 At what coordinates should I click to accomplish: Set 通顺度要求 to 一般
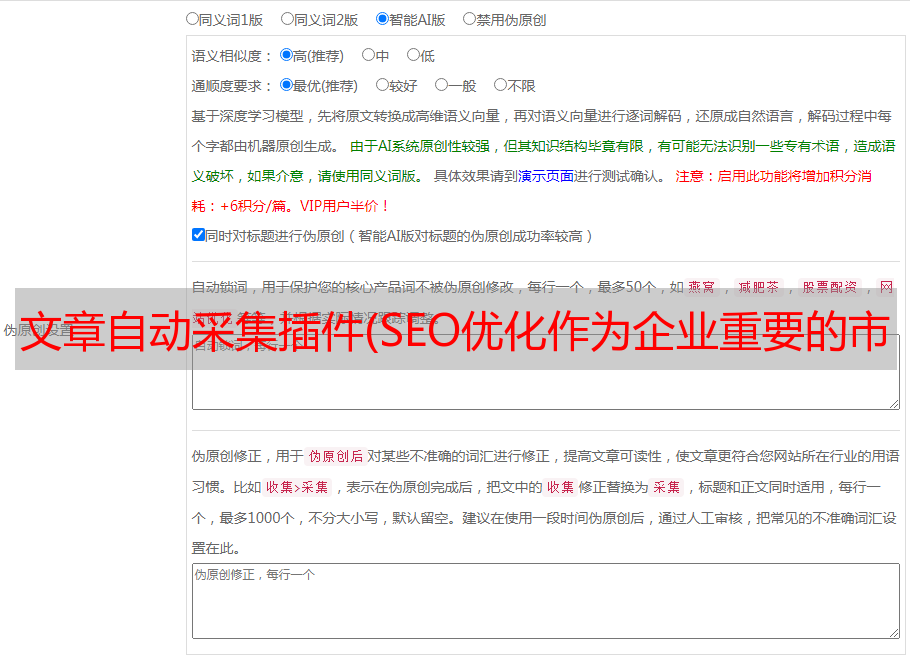(442, 85)
